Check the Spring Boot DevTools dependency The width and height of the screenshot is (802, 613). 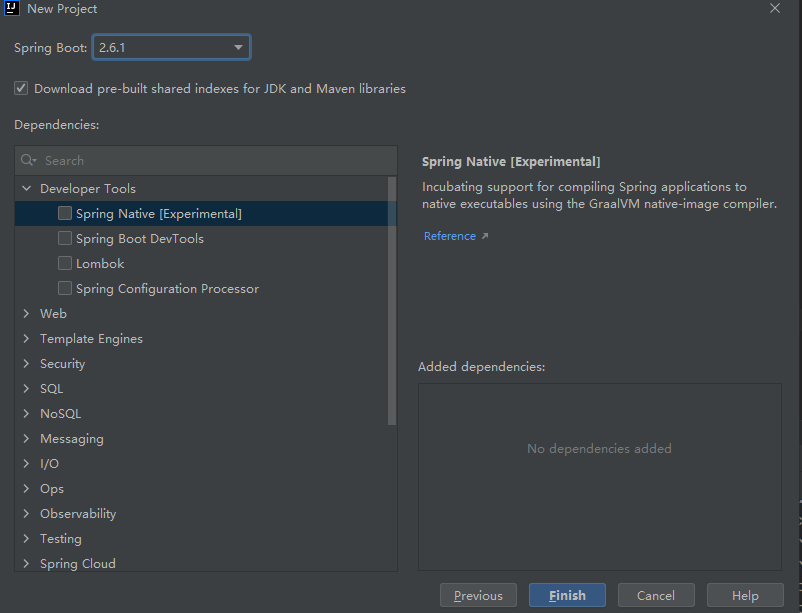(65, 238)
